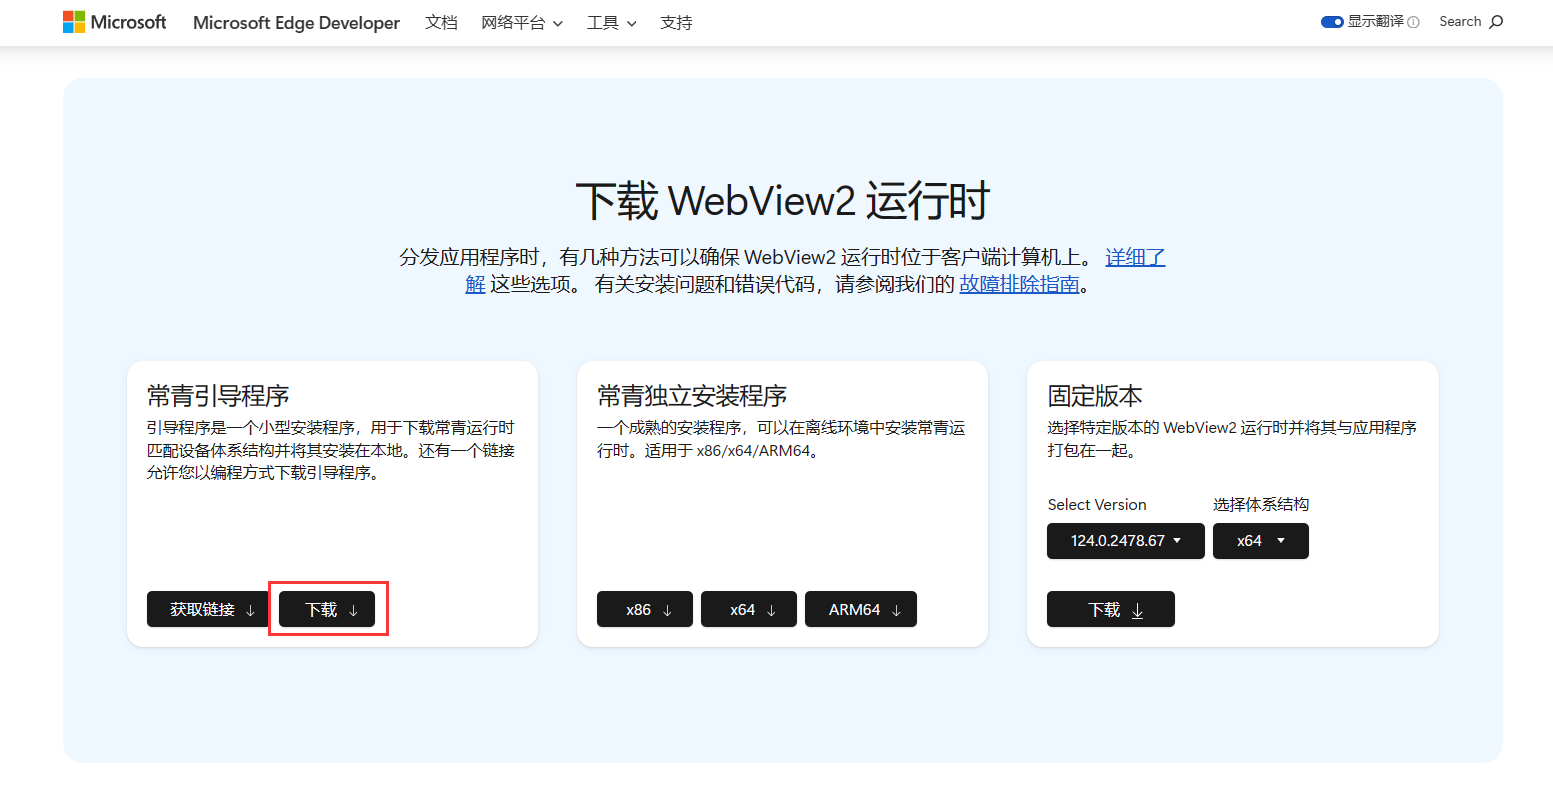The width and height of the screenshot is (1553, 796).
Task: Click the download arrow inside 固定版本 下载 button
Action: (1136, 608)
